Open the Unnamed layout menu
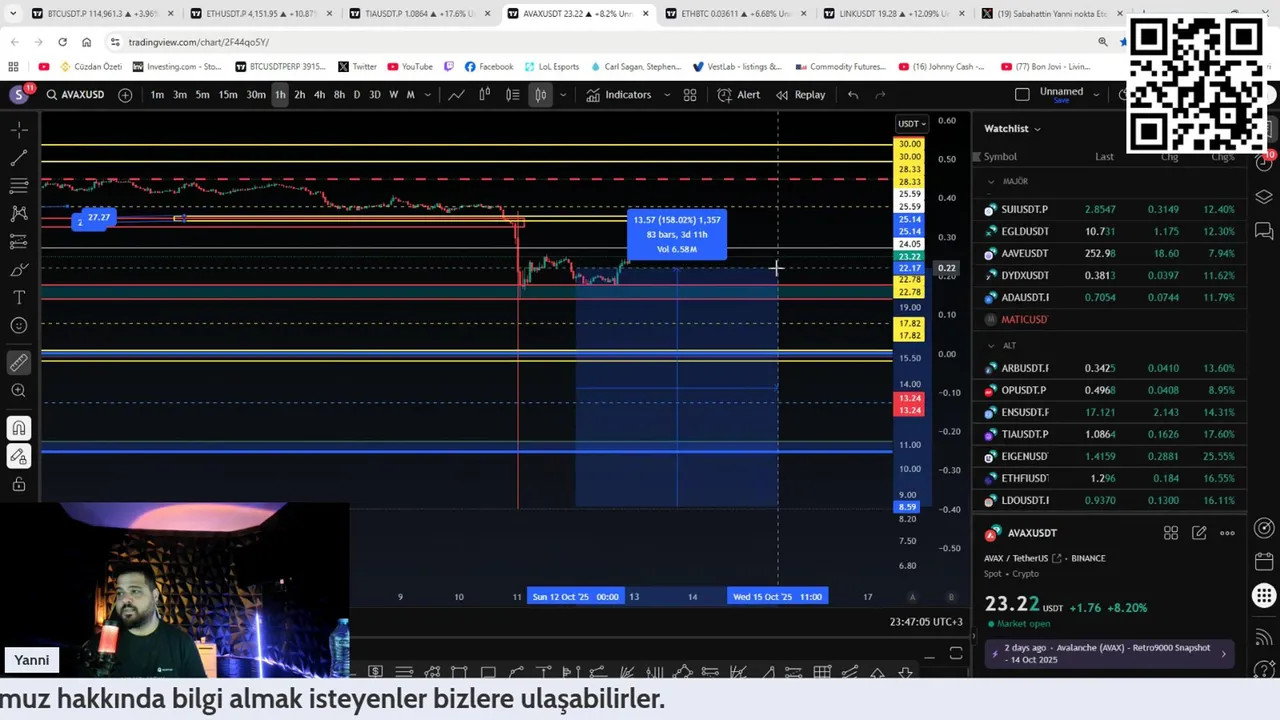Screen dimensions: 1280x720 pos(1070,94)
